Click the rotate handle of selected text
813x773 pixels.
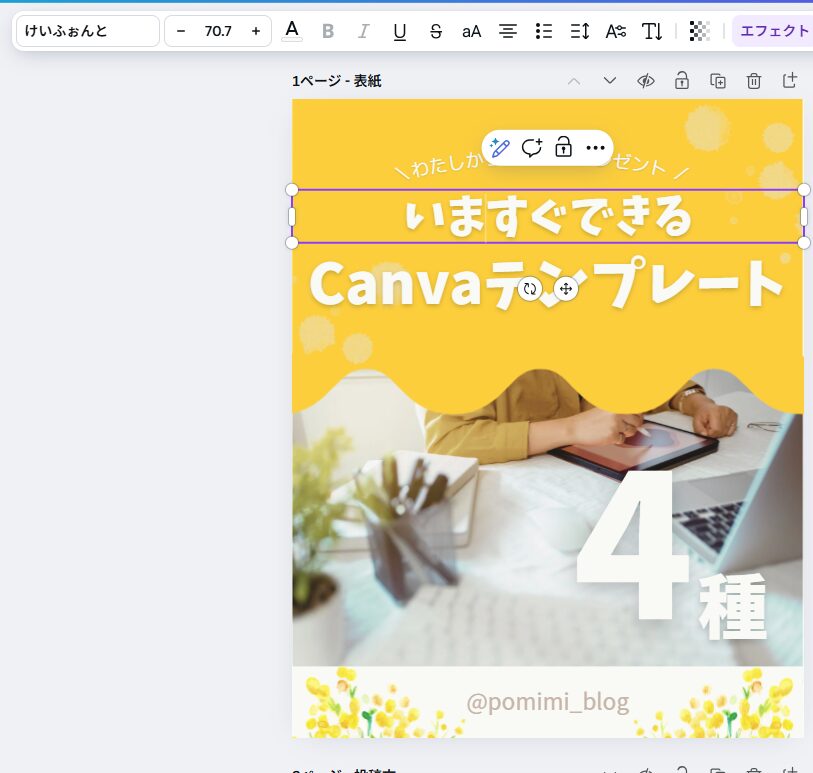[530, 289]
